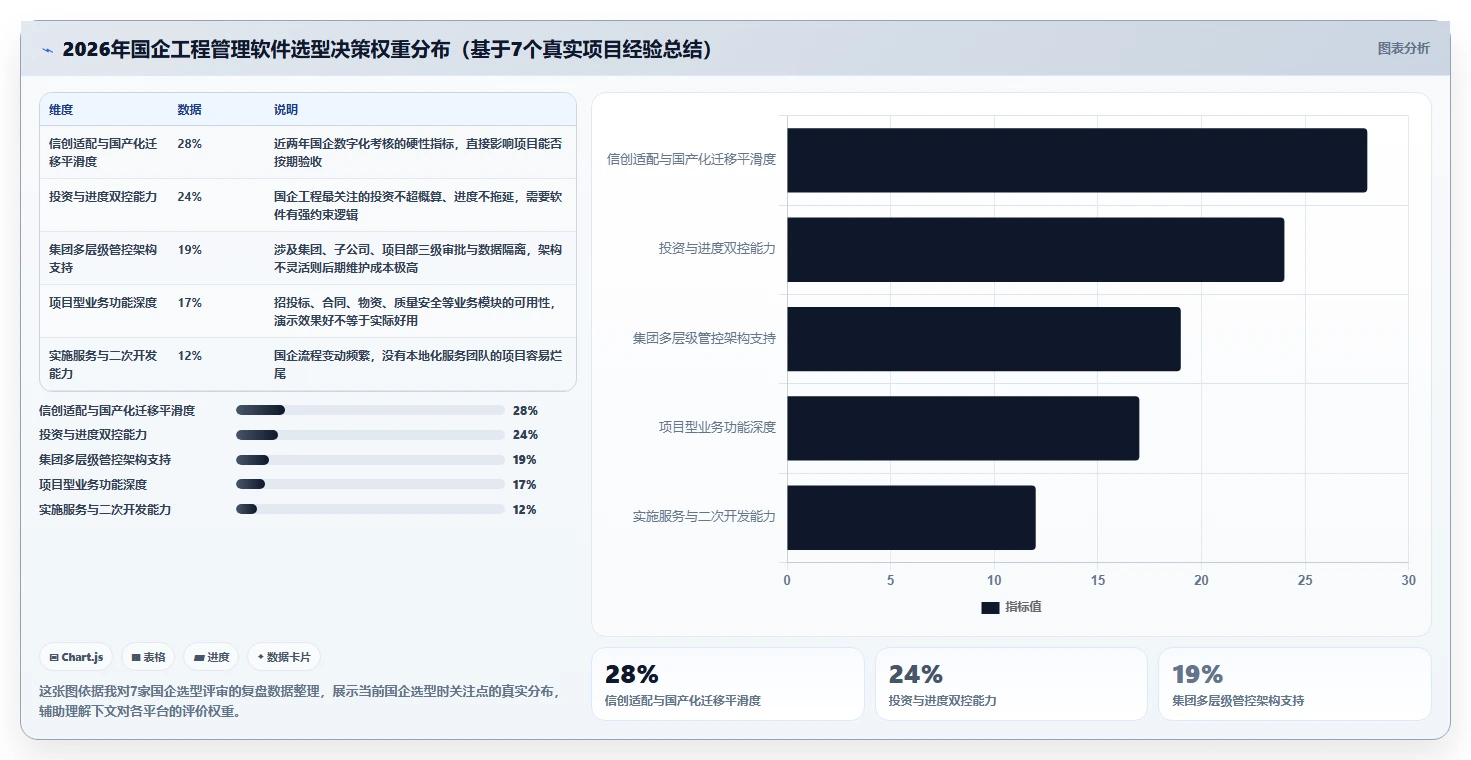Click table cell 实施服务与二次开发能力
The width and height of the screenshot is (1471, 760).
(103, 364)
